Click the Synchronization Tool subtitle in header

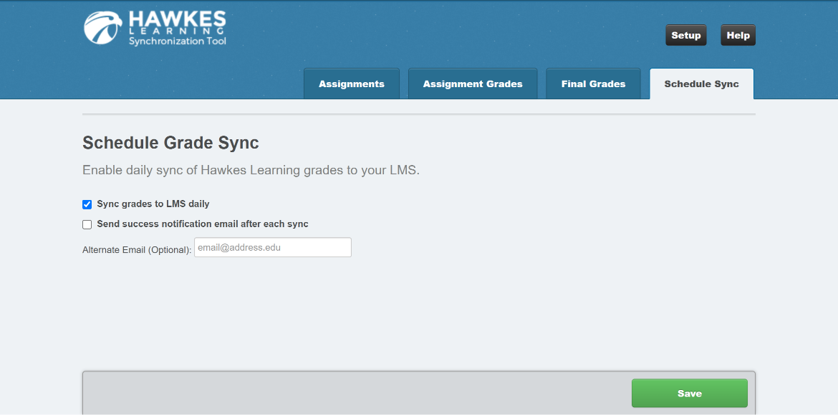click(177, 42)
